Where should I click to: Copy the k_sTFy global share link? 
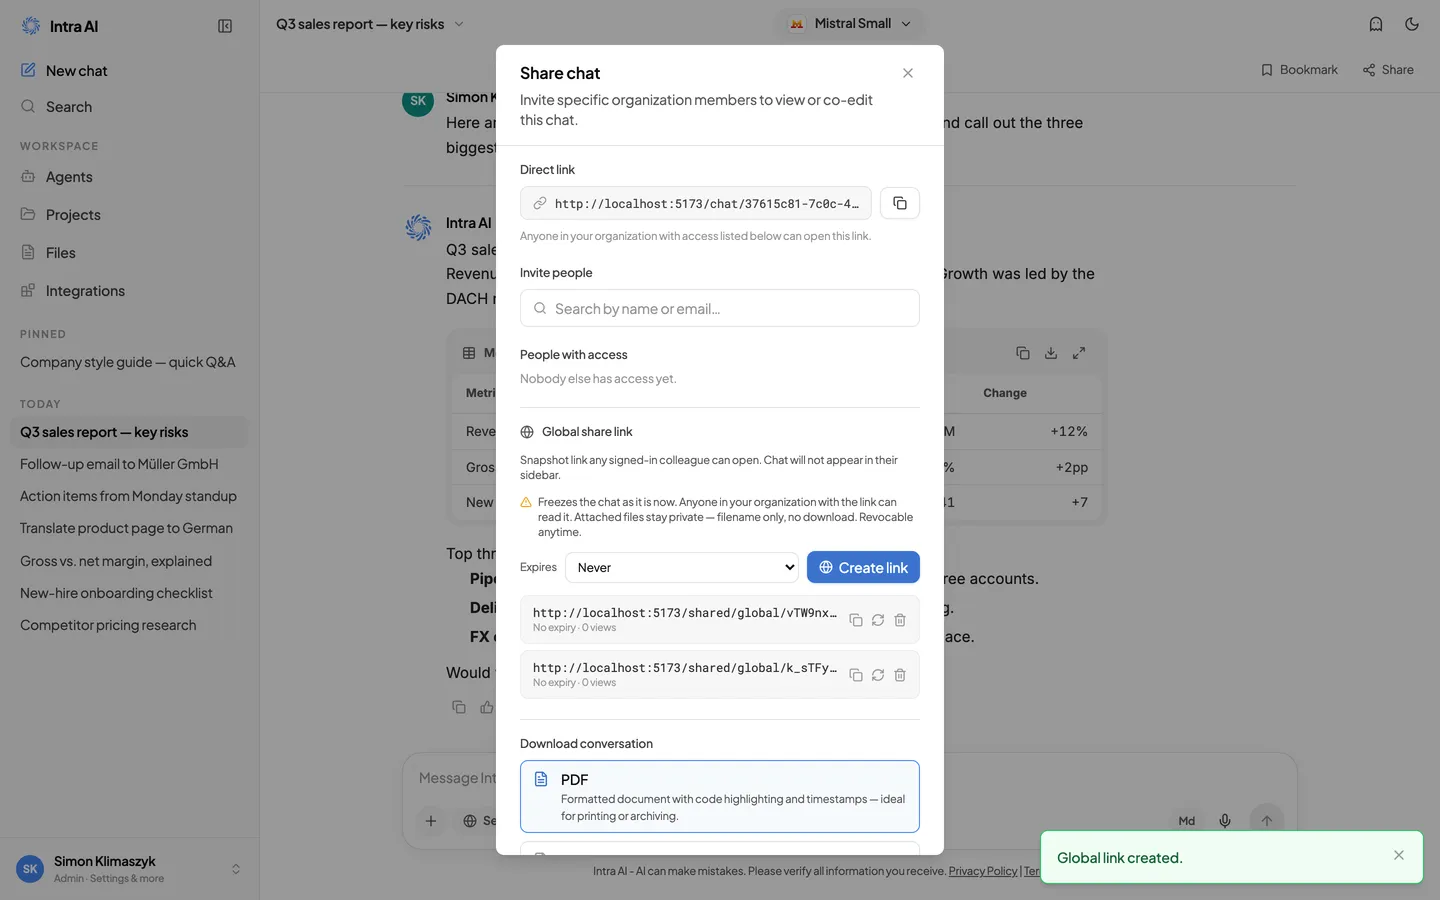point(856,675)
